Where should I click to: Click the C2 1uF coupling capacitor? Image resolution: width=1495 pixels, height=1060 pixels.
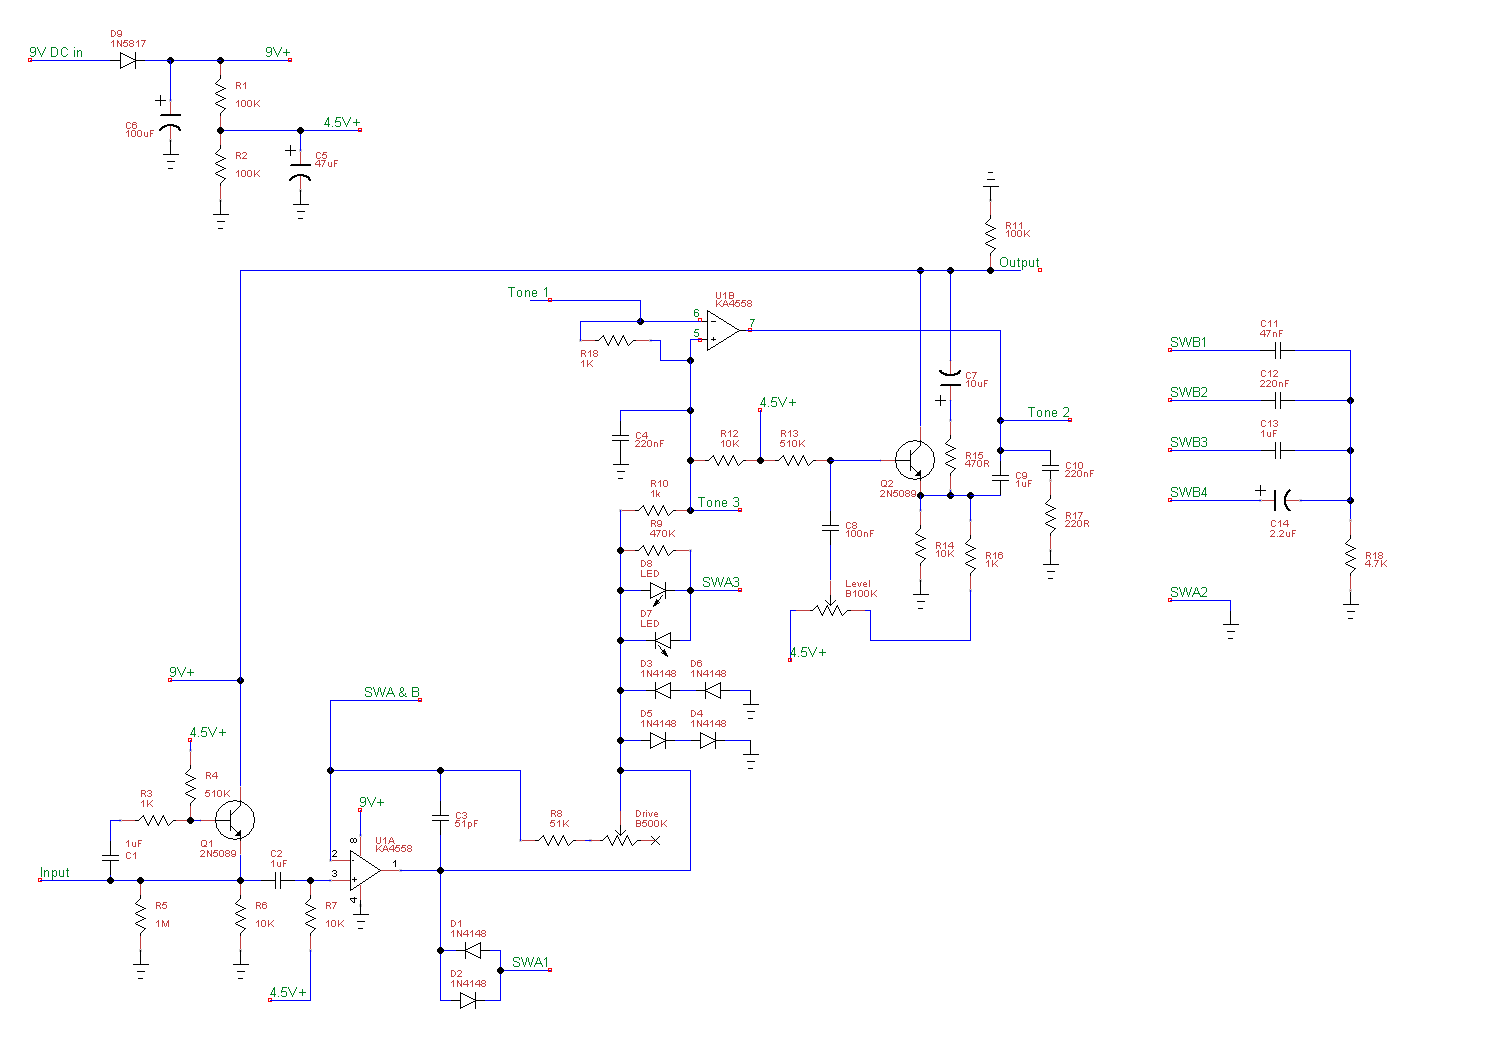[280, 880]
